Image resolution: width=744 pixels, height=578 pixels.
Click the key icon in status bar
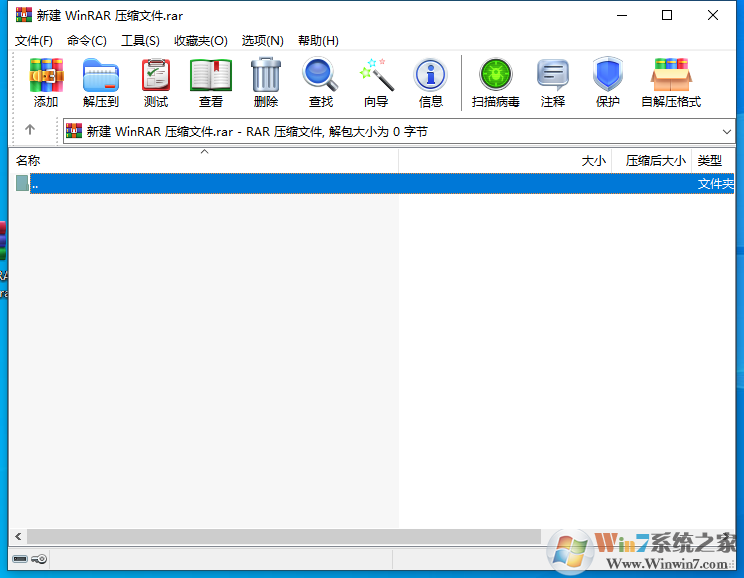coord(39,559)
